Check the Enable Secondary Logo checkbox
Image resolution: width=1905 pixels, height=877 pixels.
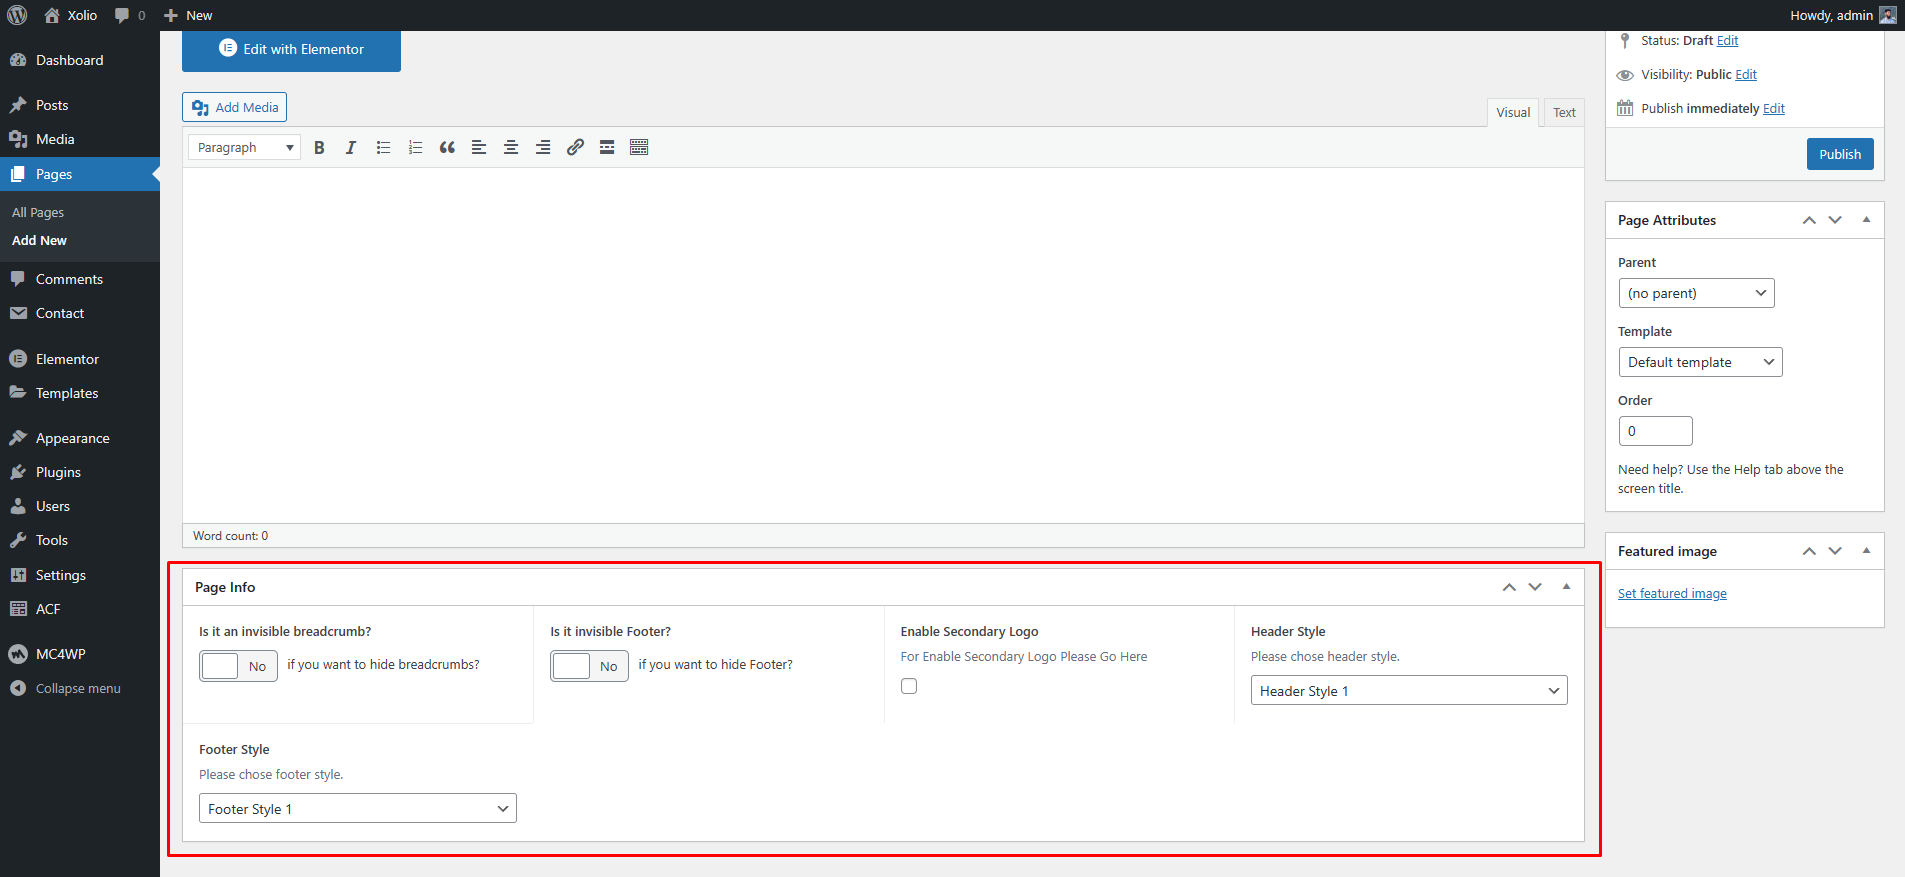[909, 686]
